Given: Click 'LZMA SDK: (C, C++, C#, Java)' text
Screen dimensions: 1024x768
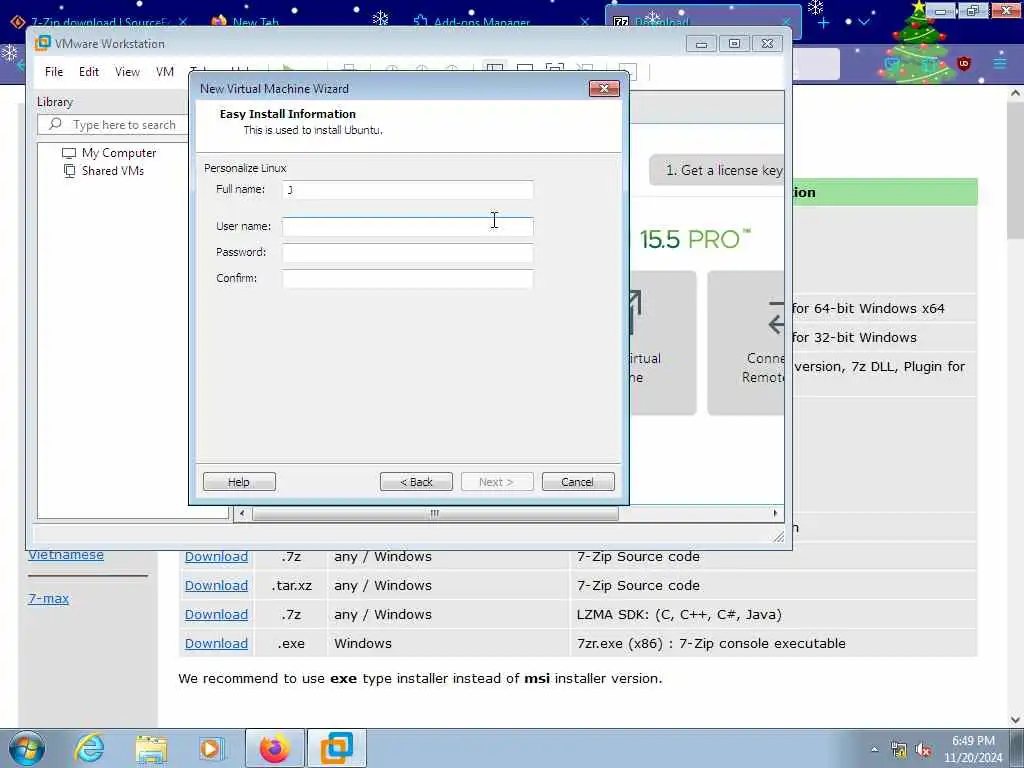Looking at the screenshot, I should pos(679,615).
